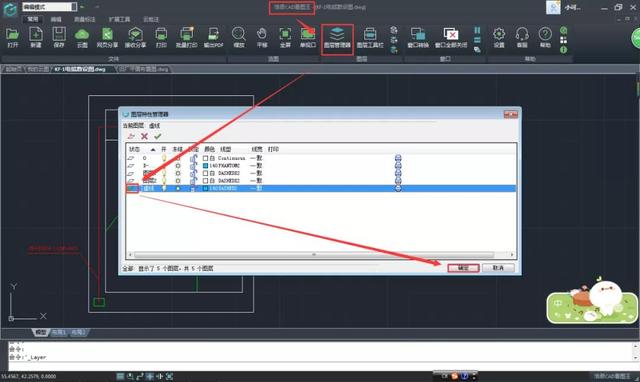Viewport: 640px width, 382px height.
Task: Set current layer with green checkmark icon
Action: pos(158,136)
